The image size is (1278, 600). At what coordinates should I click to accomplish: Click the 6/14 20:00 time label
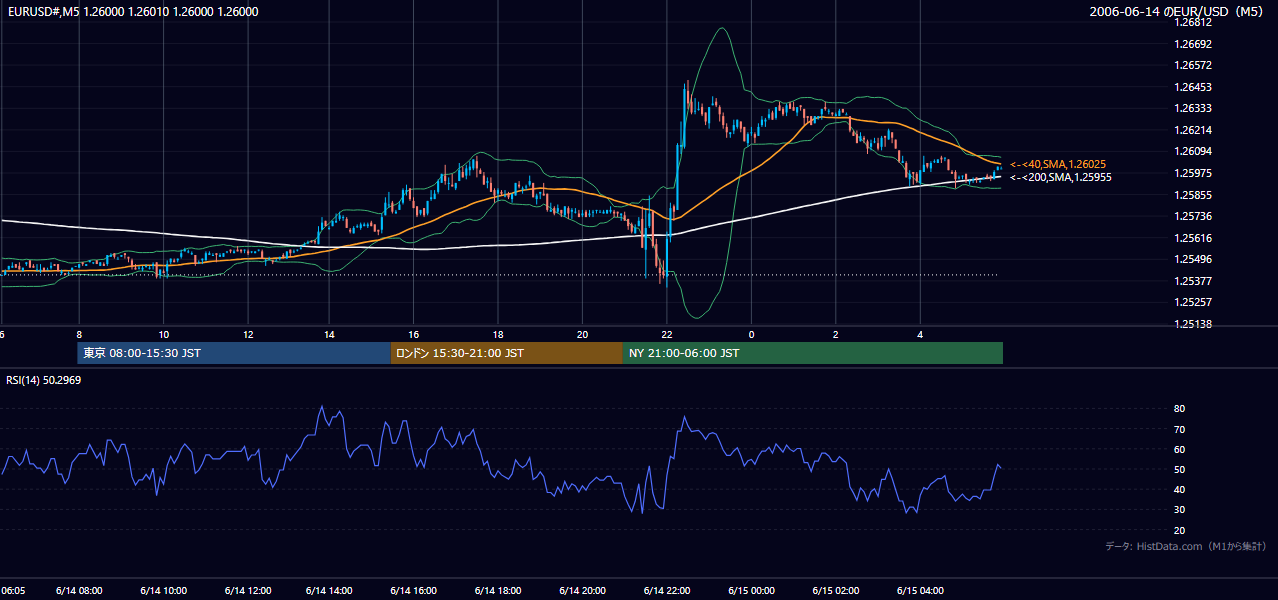click(x=583, y=590)
